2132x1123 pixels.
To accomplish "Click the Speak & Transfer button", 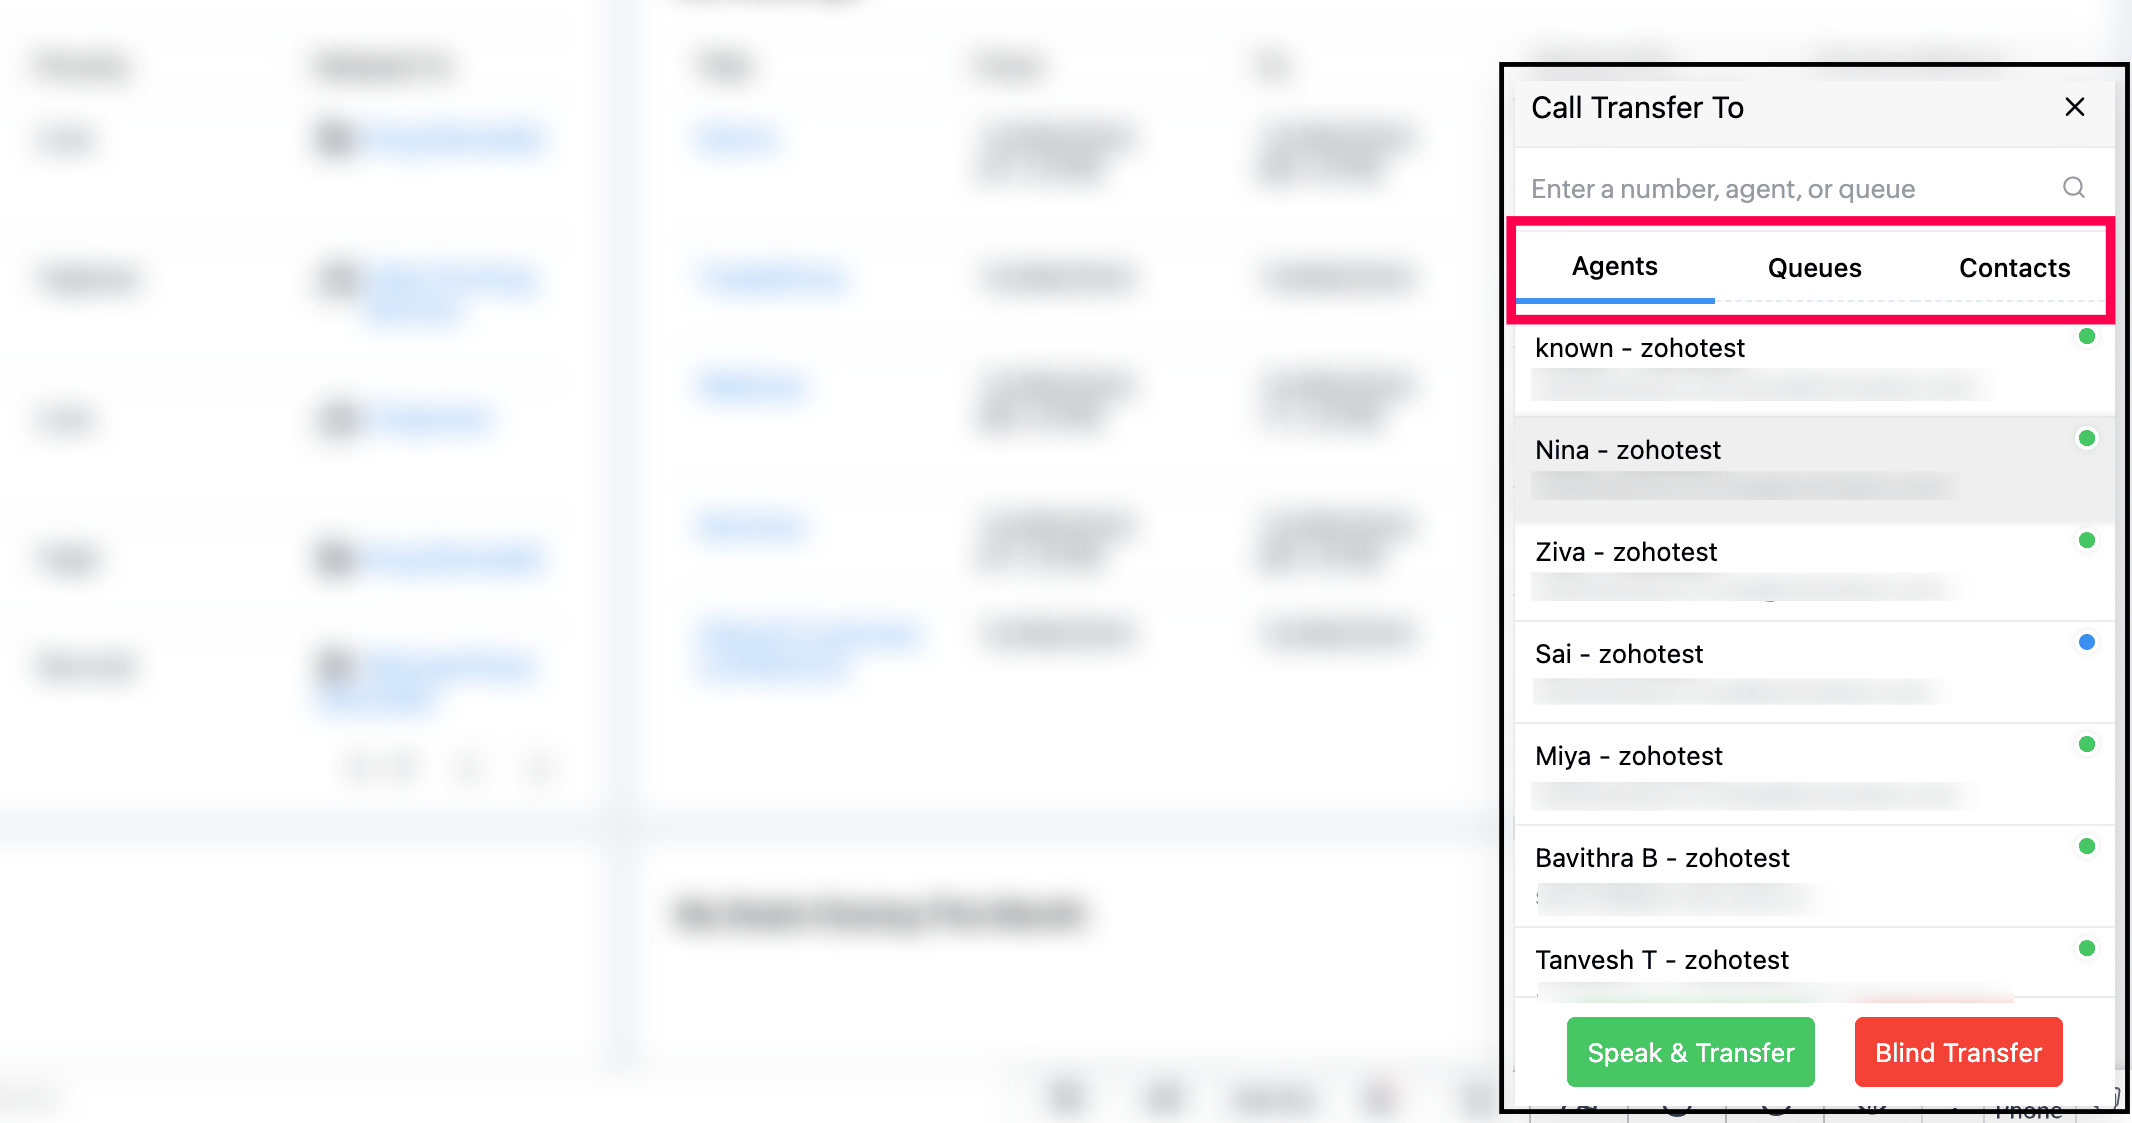I will (1690, 1052).
